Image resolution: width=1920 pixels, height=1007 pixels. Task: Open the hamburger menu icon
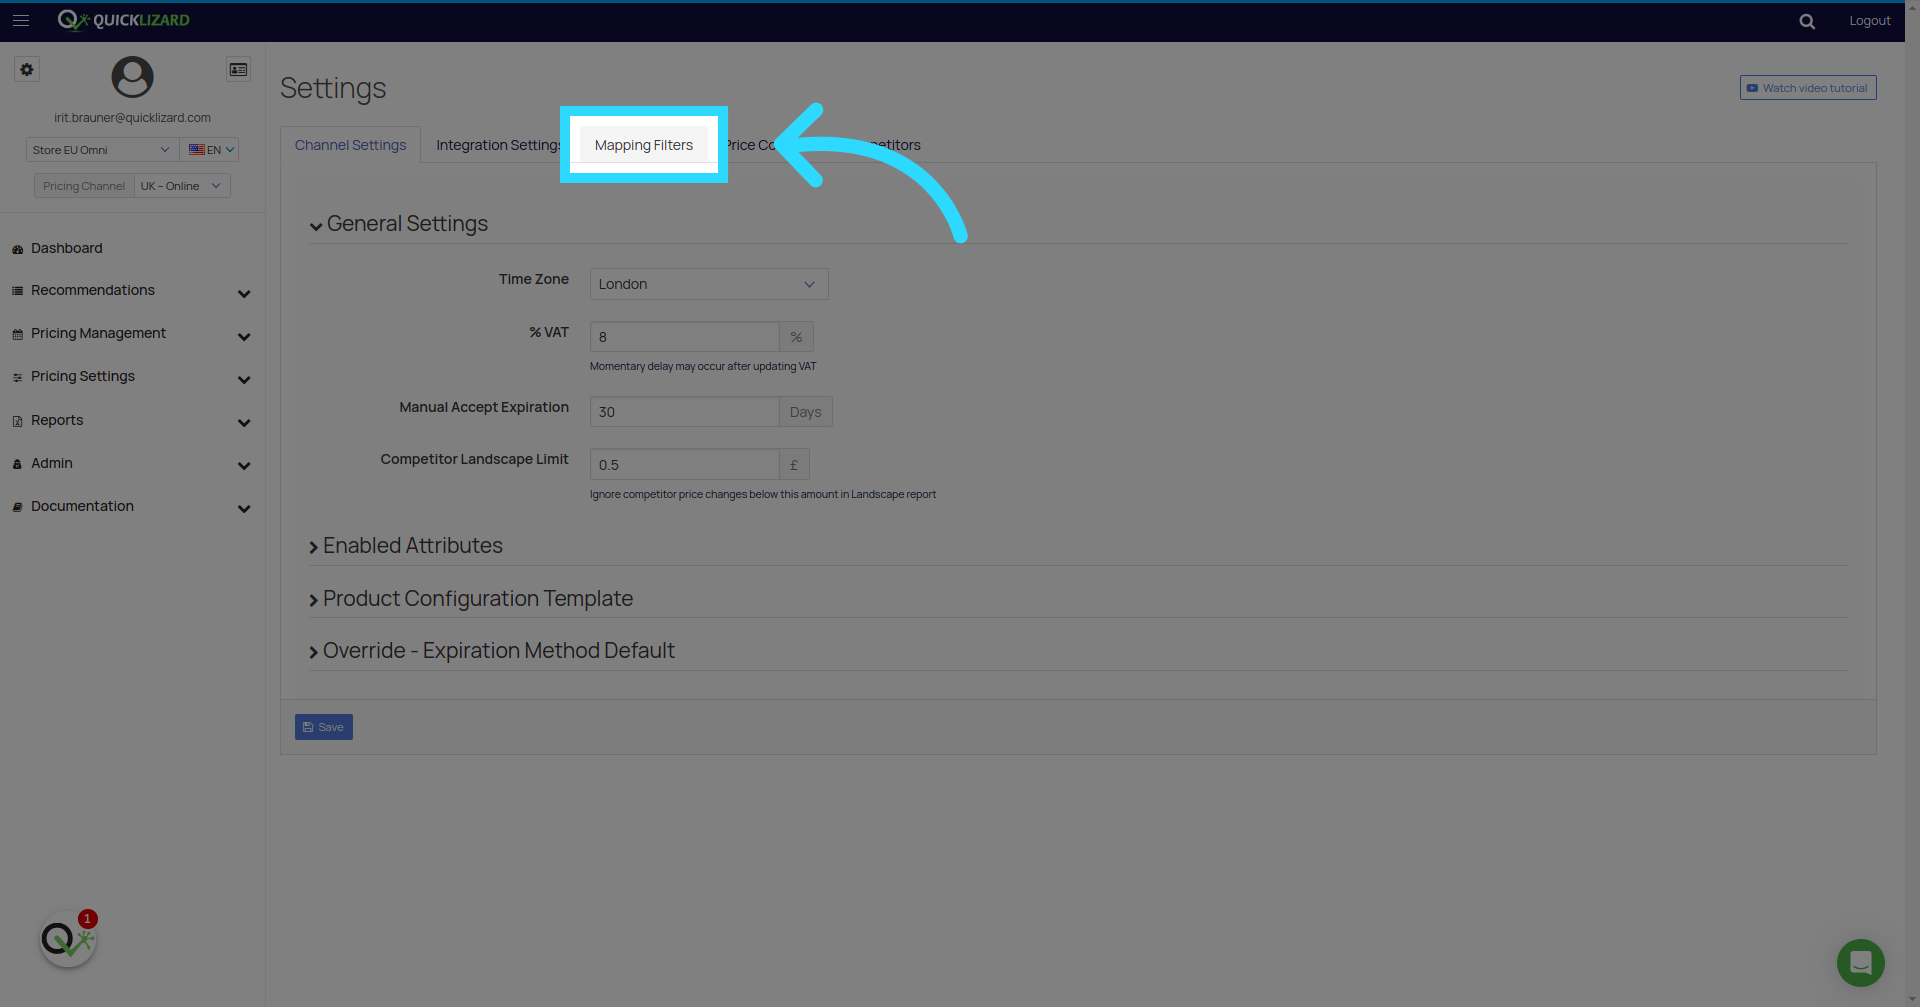point(21,20)
